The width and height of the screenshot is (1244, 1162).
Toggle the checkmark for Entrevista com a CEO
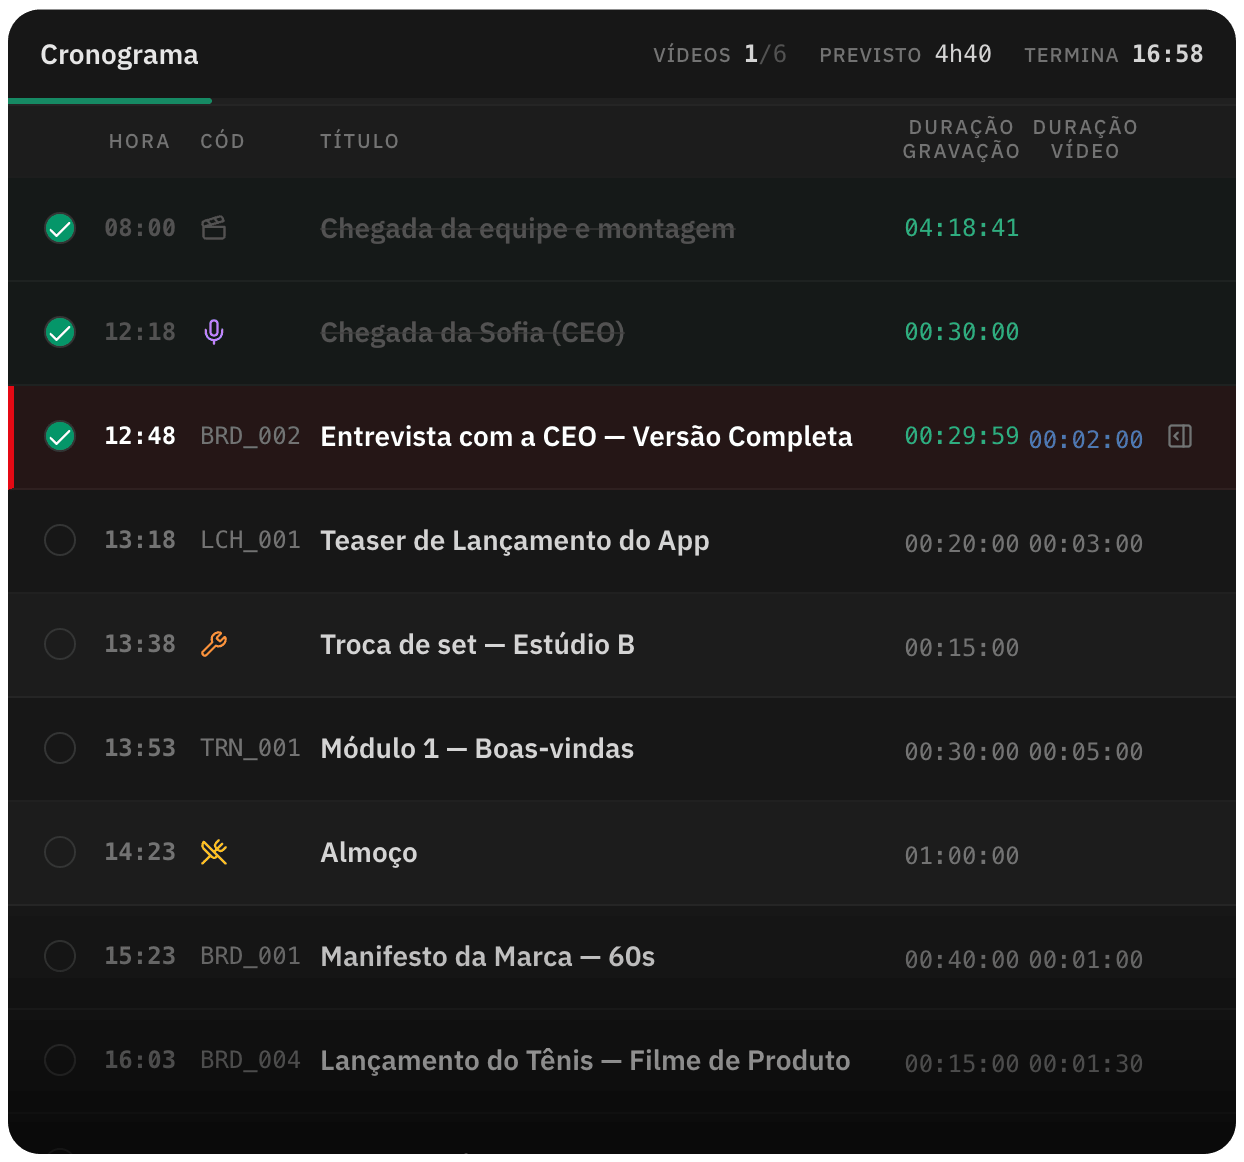[x=60, y=436]
